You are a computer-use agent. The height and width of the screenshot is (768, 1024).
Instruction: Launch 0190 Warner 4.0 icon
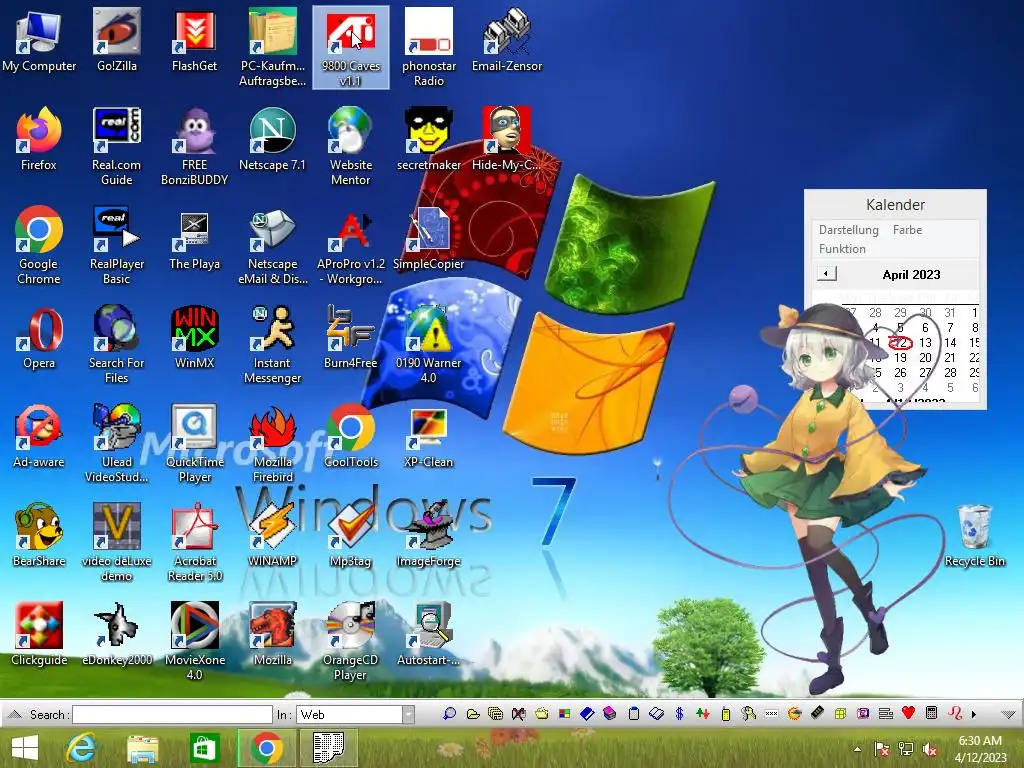[x=428, y=344]
